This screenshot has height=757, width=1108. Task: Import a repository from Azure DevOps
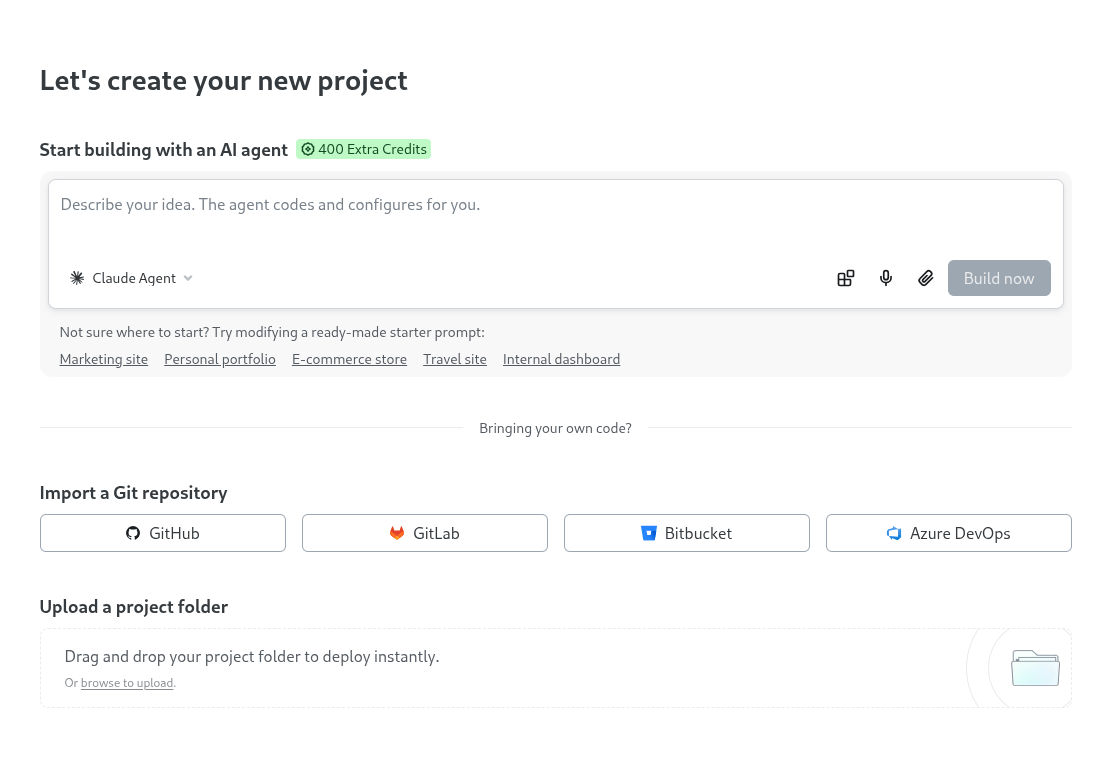tap(948, 533)
